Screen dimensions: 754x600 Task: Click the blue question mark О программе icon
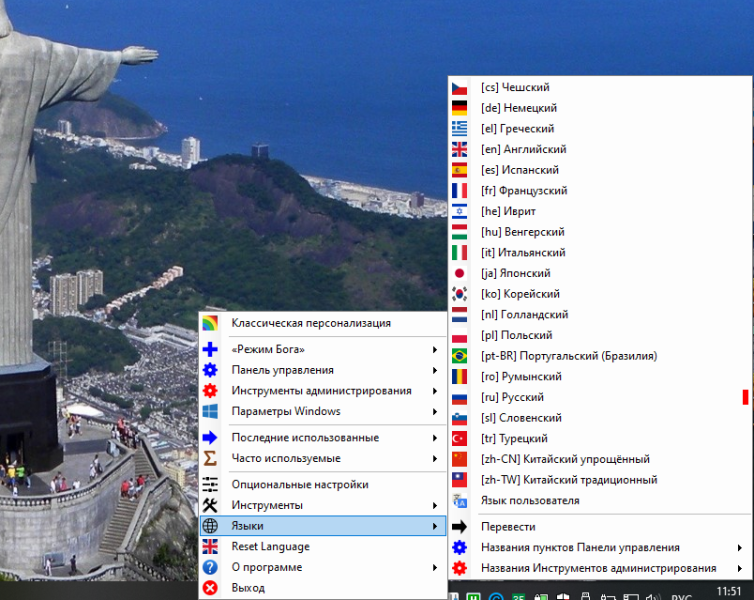tap(210, 567)
